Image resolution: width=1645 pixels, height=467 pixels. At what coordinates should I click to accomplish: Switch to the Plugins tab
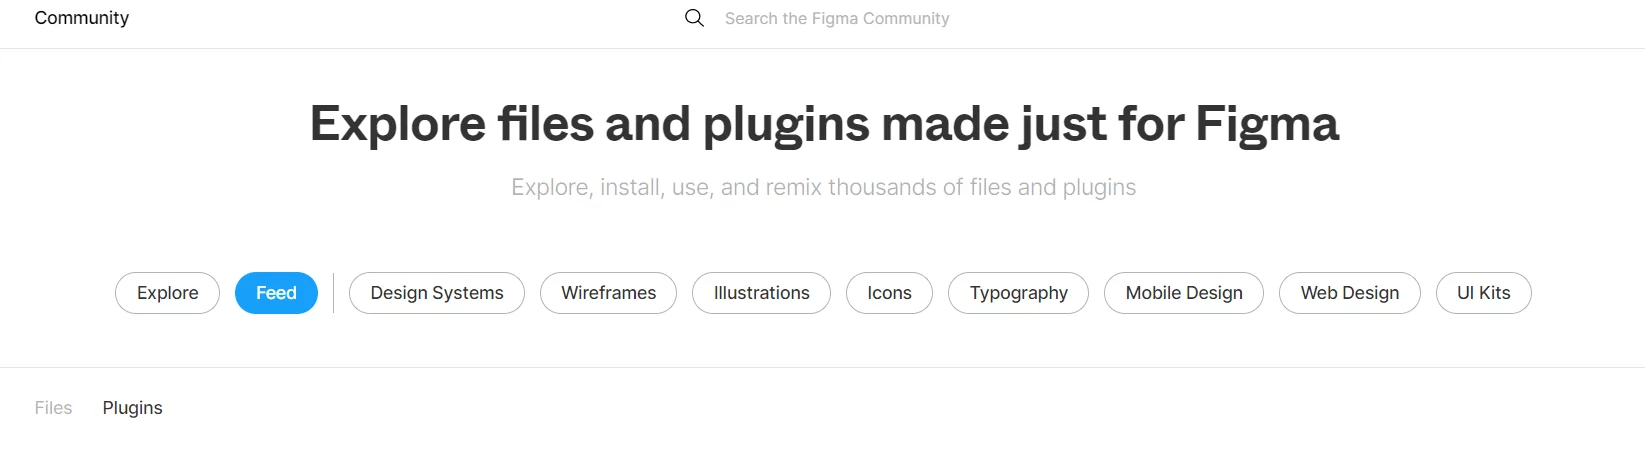132,408
